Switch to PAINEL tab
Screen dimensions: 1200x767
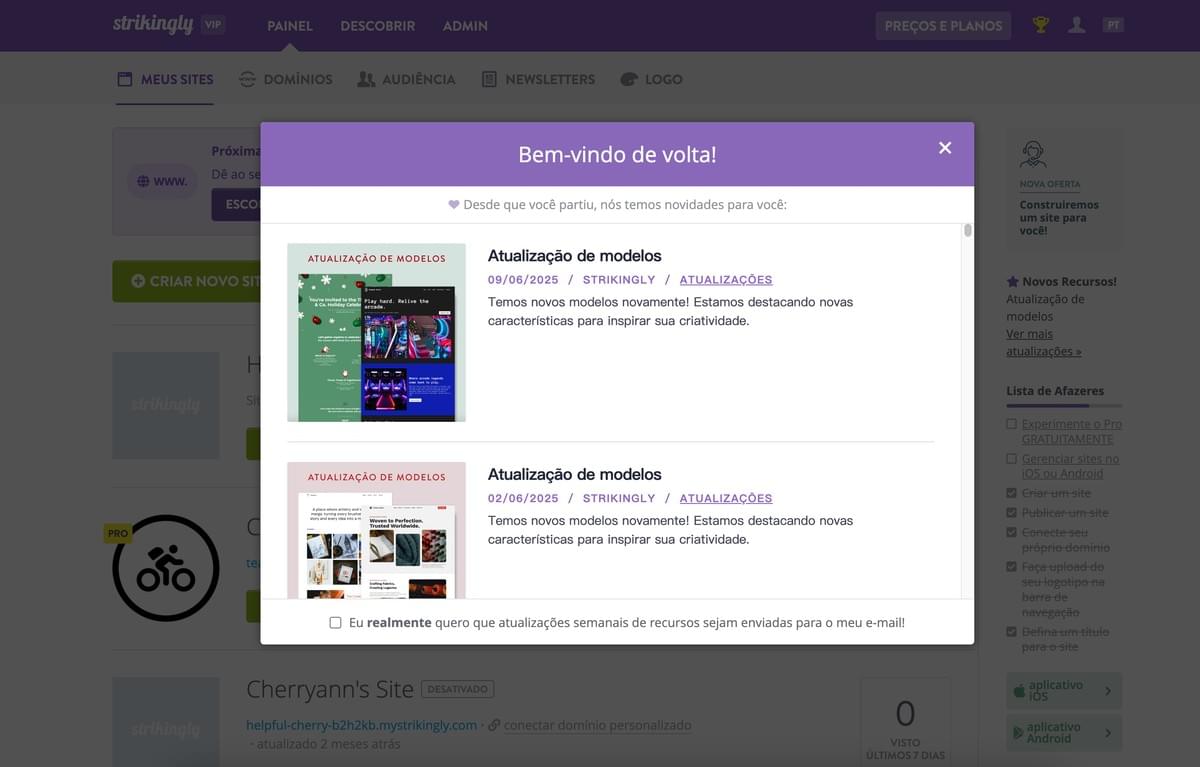pos(290,26)
